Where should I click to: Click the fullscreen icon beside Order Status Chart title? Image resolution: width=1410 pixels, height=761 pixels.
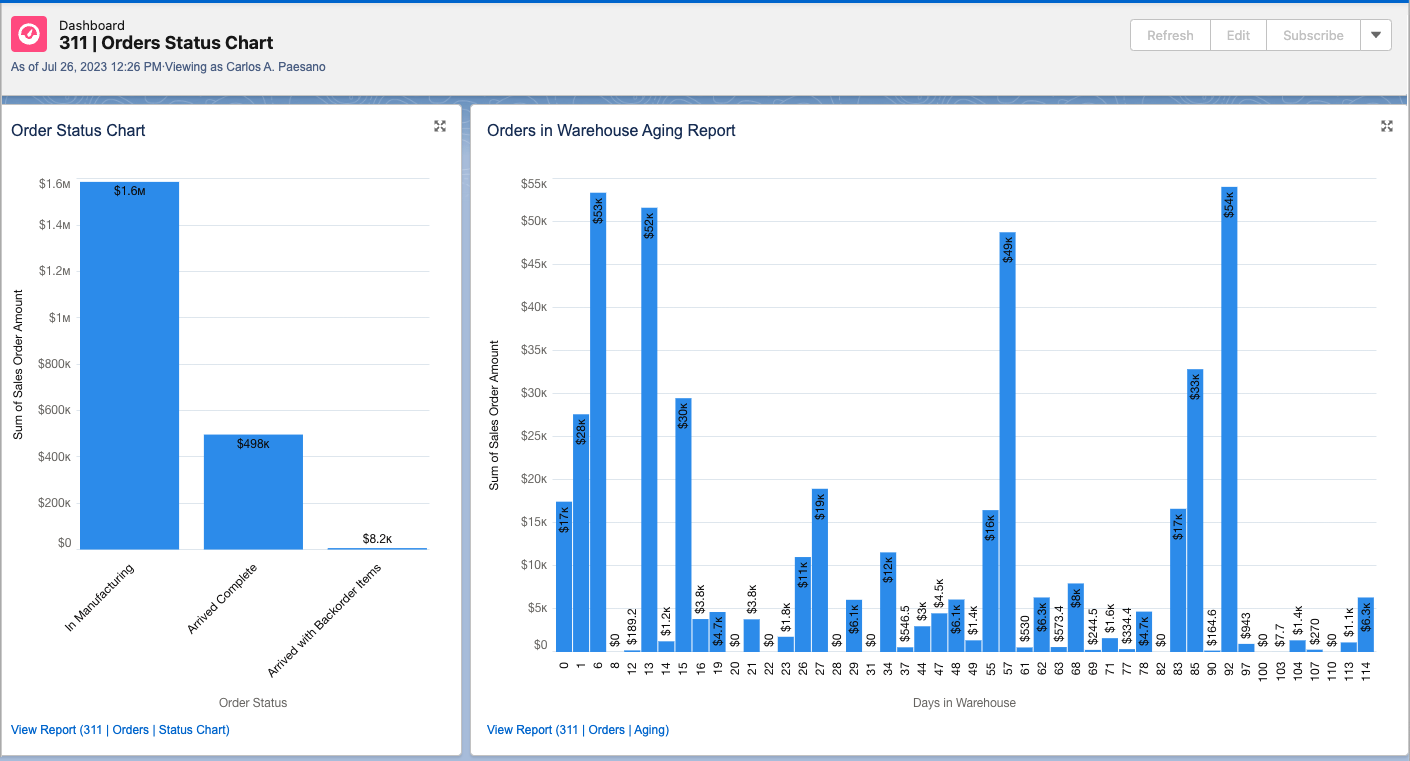(x=440, y=126)
